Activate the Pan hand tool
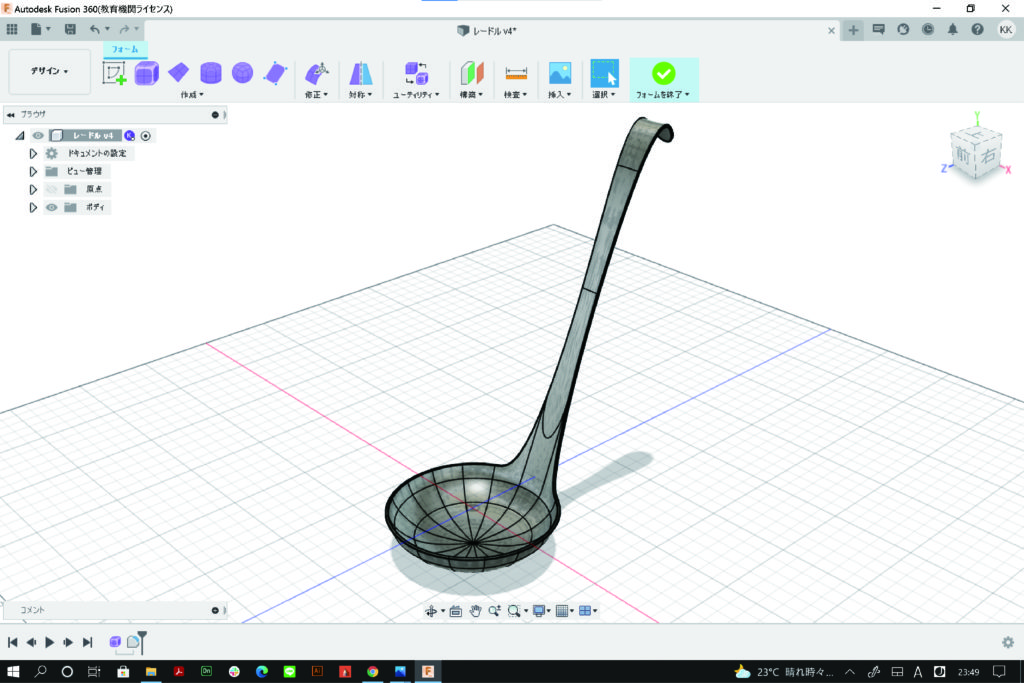 476,611
